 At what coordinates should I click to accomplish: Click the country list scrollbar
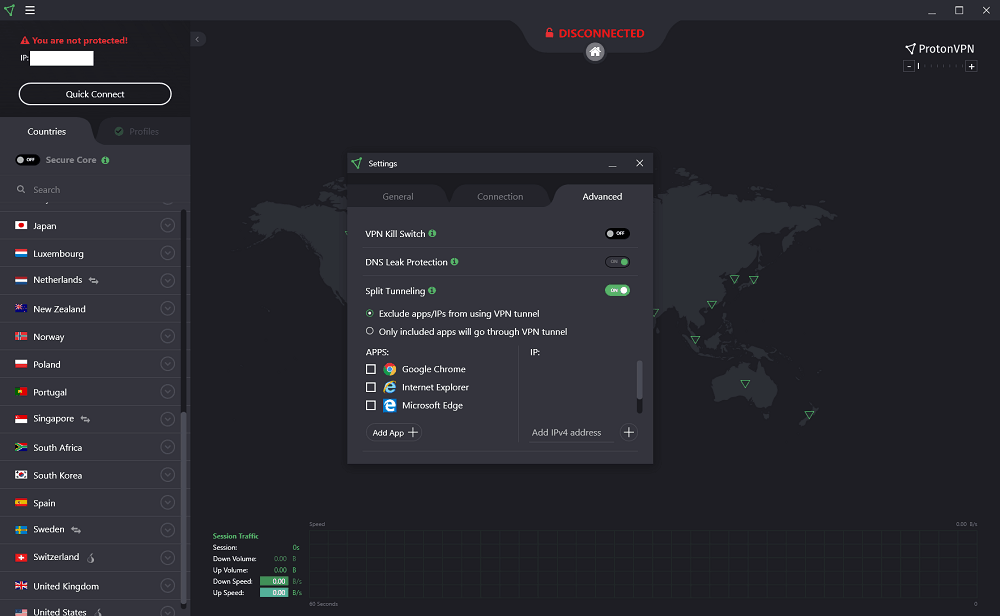pyautogui.click(x=184, y=508)
